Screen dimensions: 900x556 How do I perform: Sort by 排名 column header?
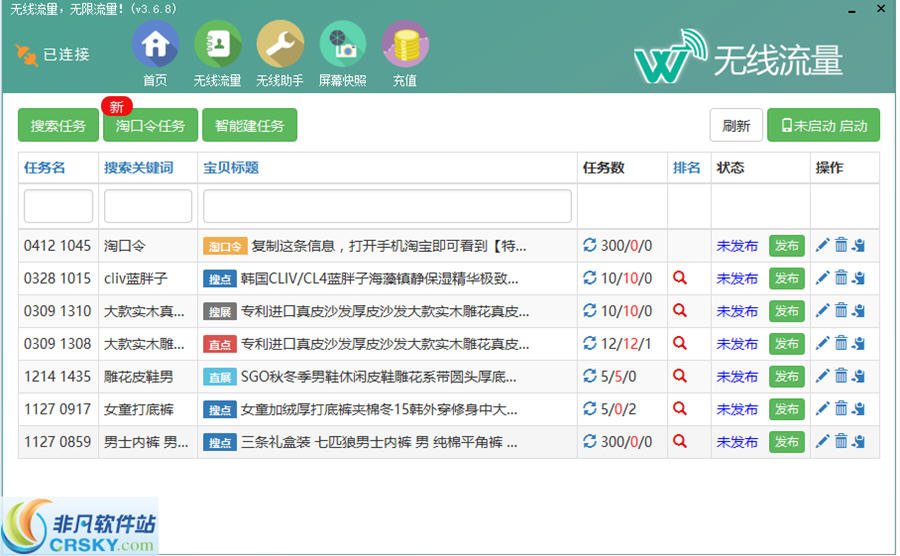pos(686,168)
